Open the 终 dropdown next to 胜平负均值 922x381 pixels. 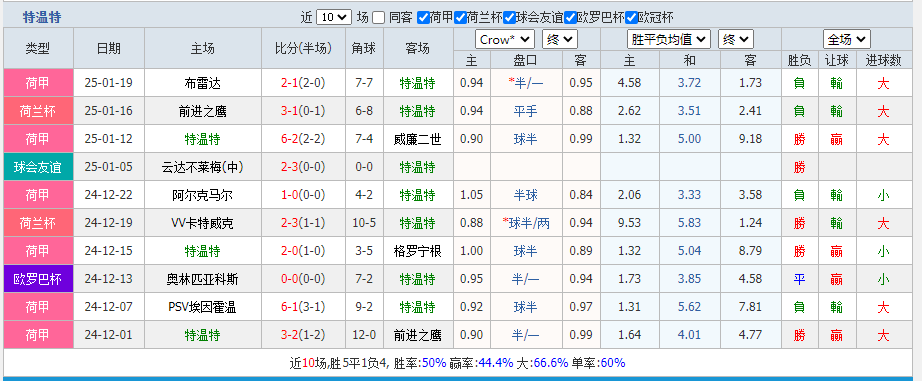click(736, 39)
